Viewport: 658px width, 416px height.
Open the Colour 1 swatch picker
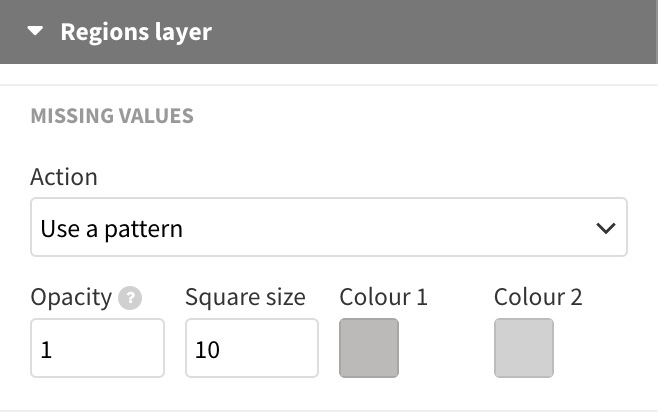[369, 348]
